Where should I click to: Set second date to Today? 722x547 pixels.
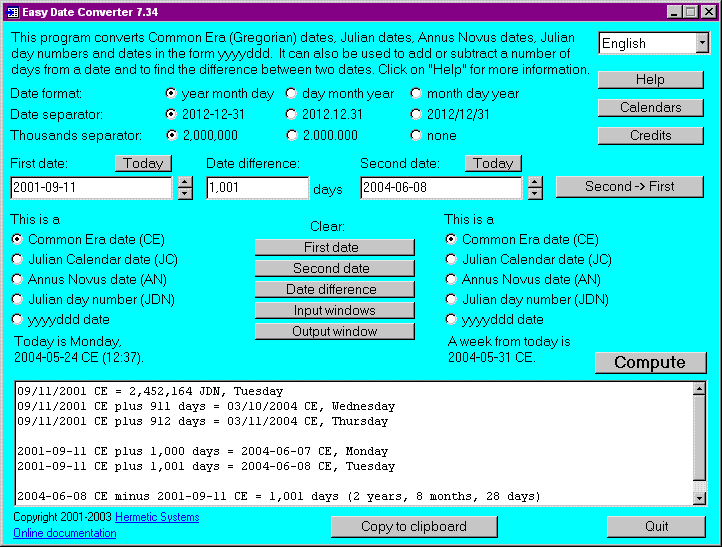(x=493, y=163)
